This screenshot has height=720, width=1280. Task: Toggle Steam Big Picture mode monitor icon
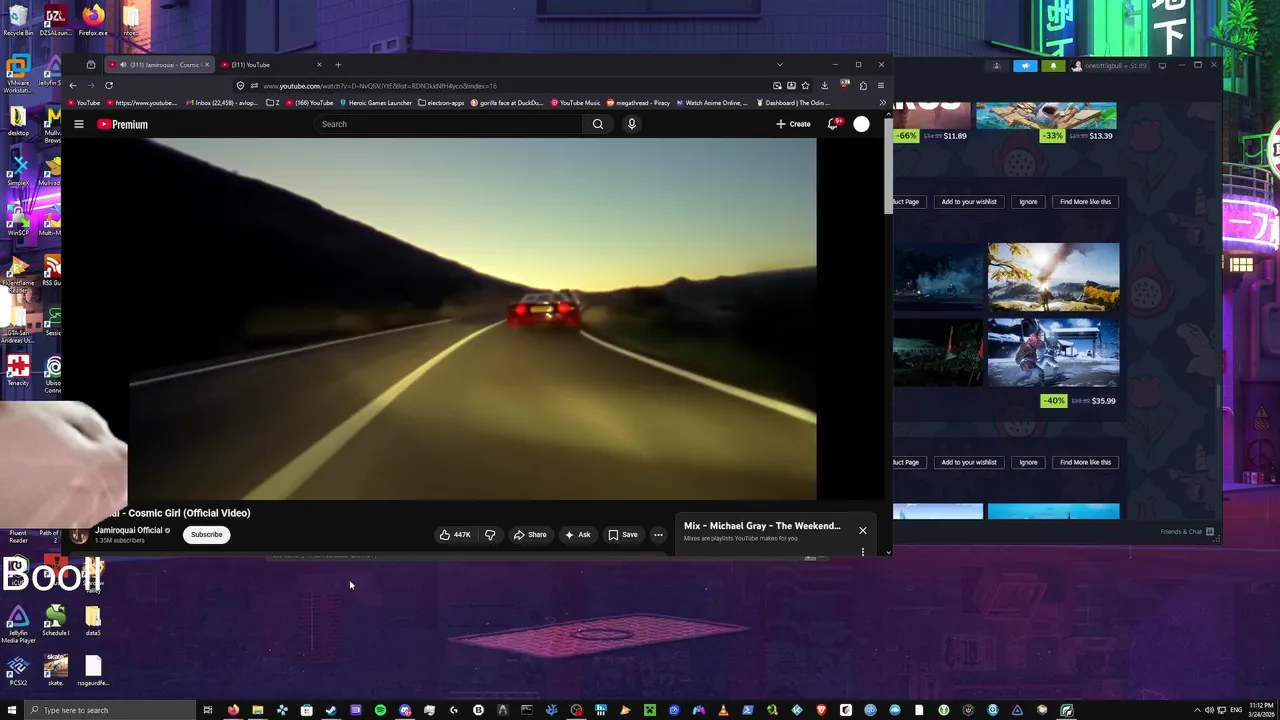1162,66
